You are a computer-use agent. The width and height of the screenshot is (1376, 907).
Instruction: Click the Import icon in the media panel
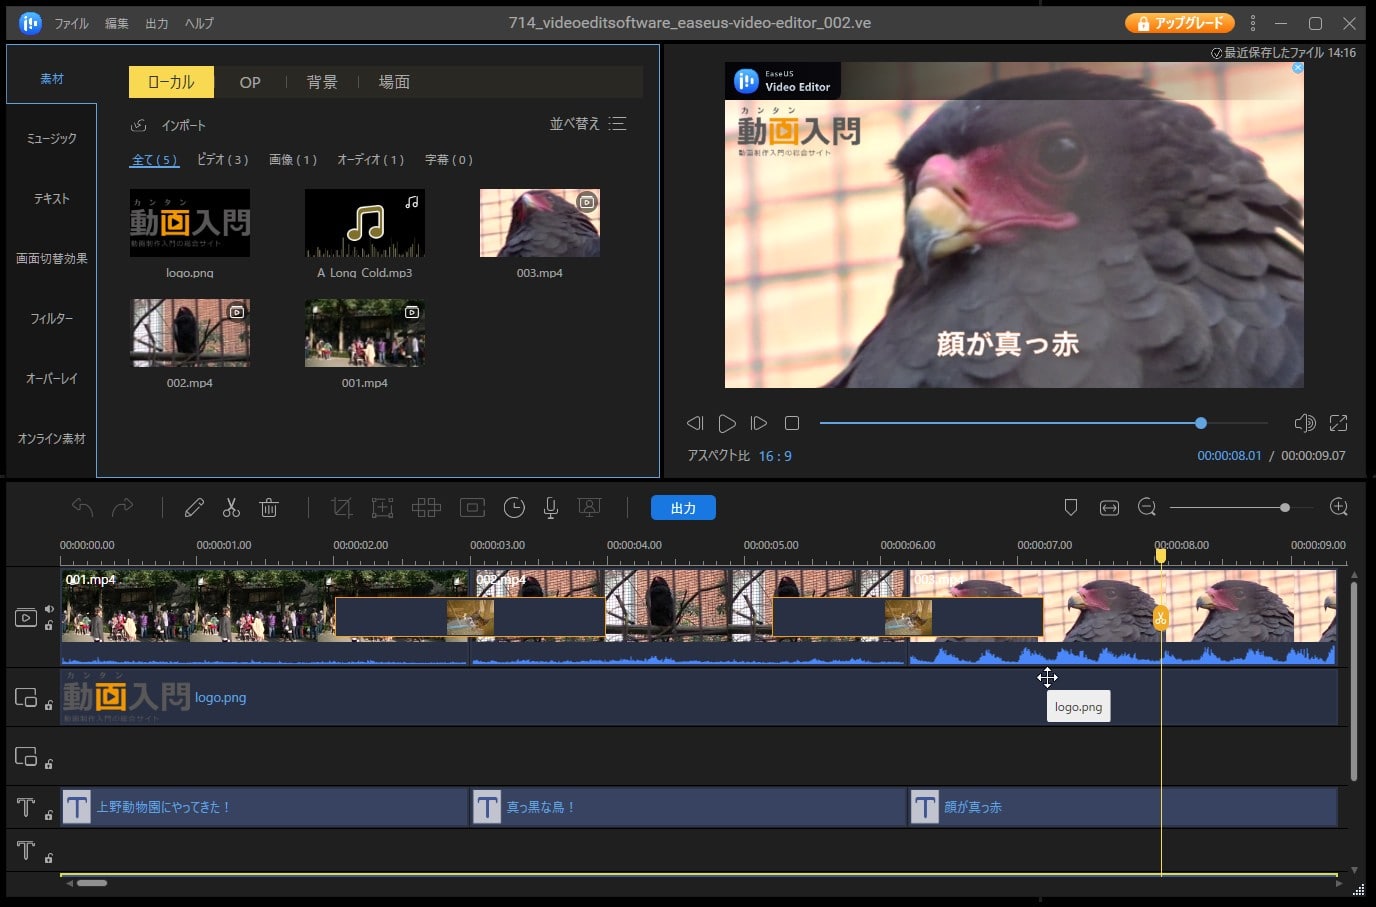139,125
